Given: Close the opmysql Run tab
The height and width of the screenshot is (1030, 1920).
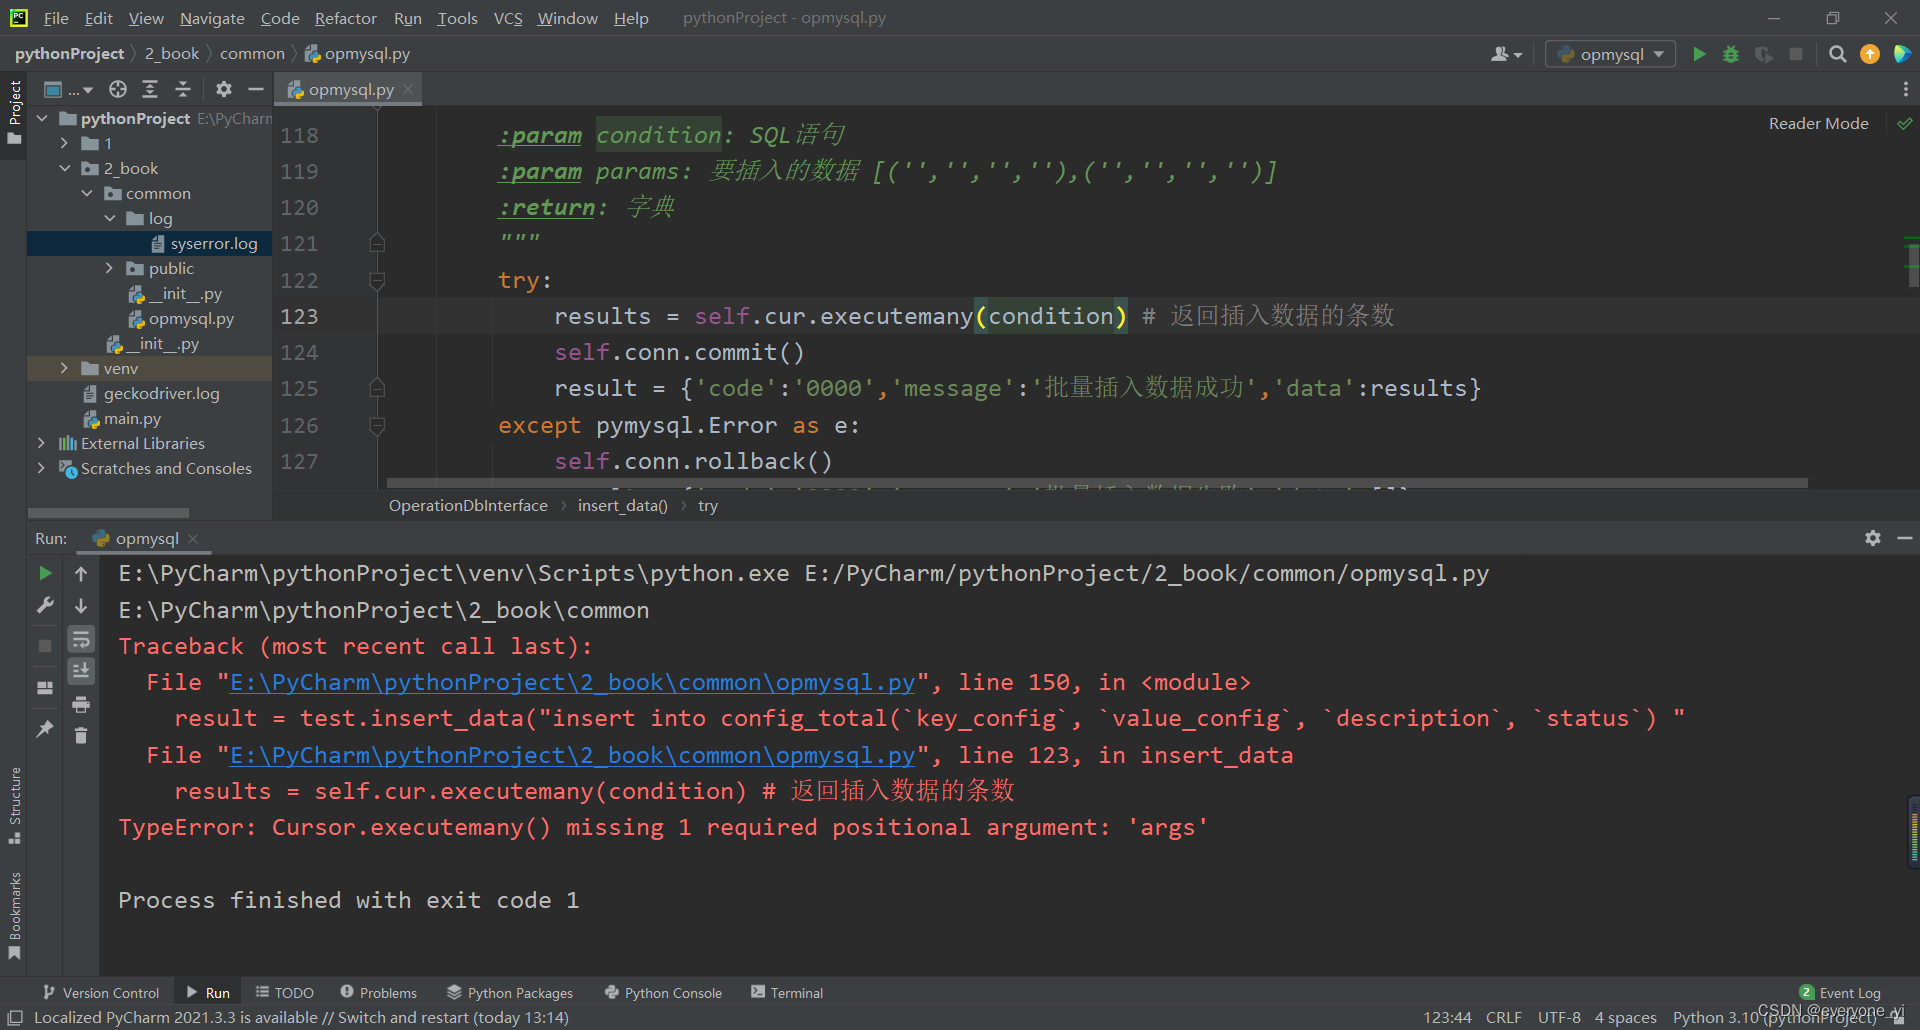Looking at the screenshot, I should click(x=193, y=538).
